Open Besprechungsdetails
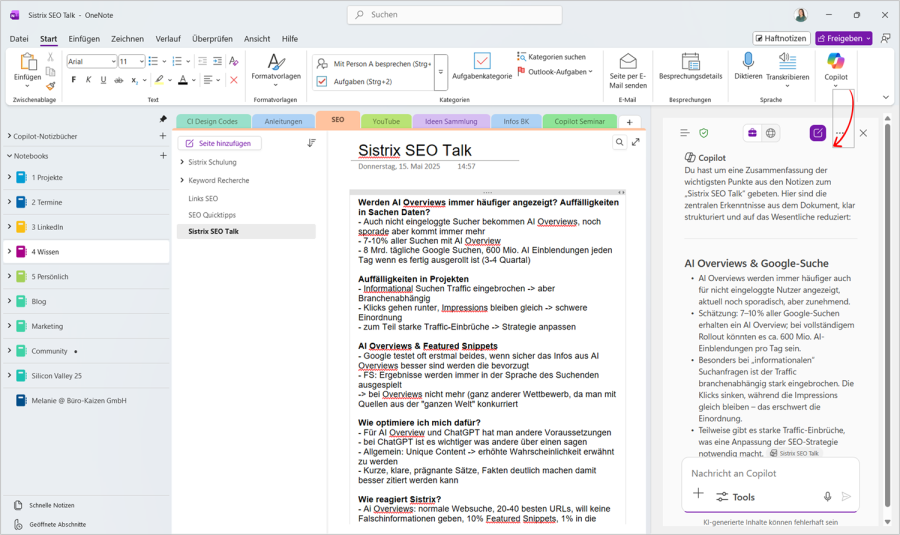This screenshot has height=535, width=900. tap(690, 66)
